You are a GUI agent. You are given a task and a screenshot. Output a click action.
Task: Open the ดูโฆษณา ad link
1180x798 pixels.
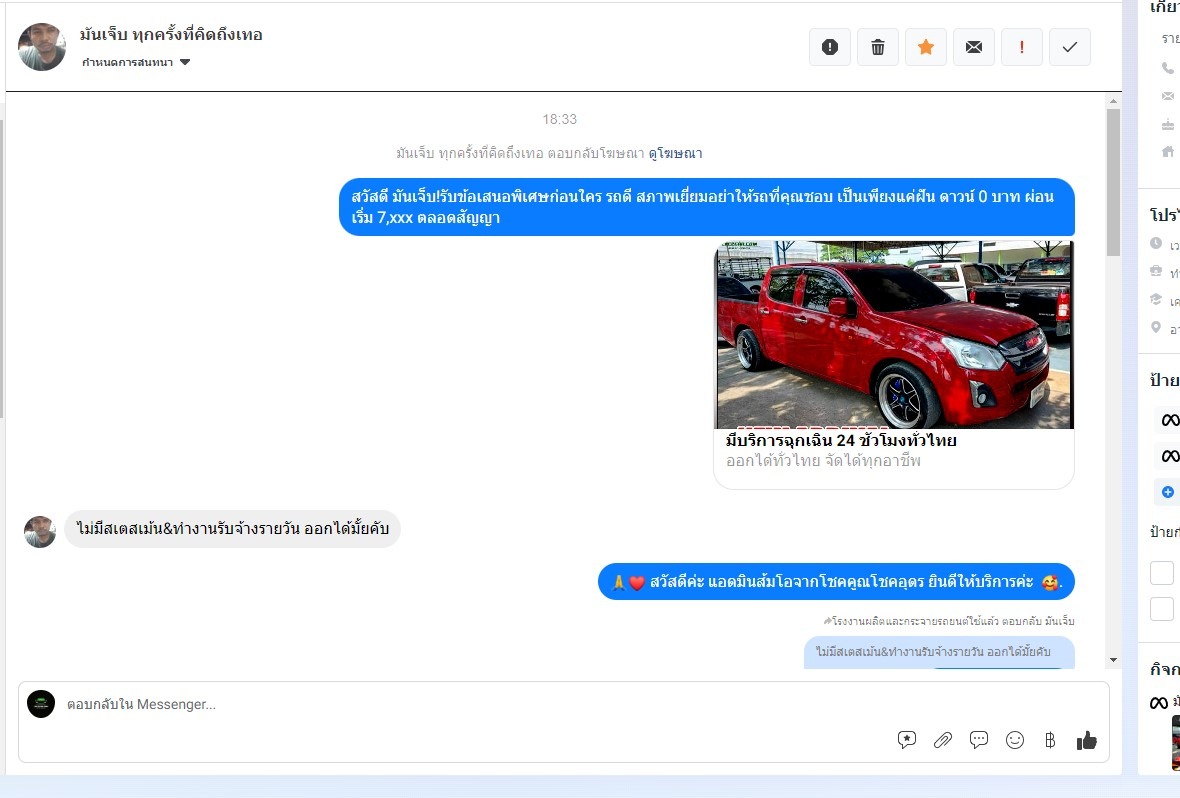click(675, 153)
